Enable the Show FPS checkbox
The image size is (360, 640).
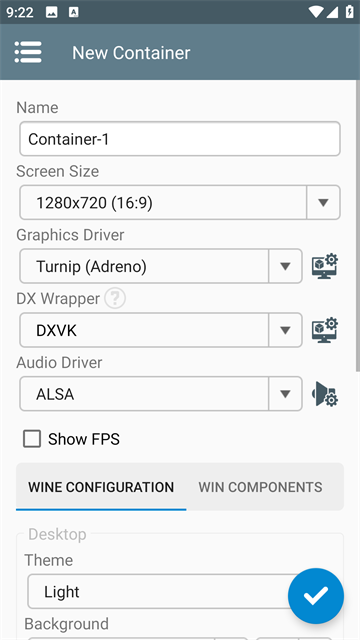pyautogui.click(x=32, y=439)
